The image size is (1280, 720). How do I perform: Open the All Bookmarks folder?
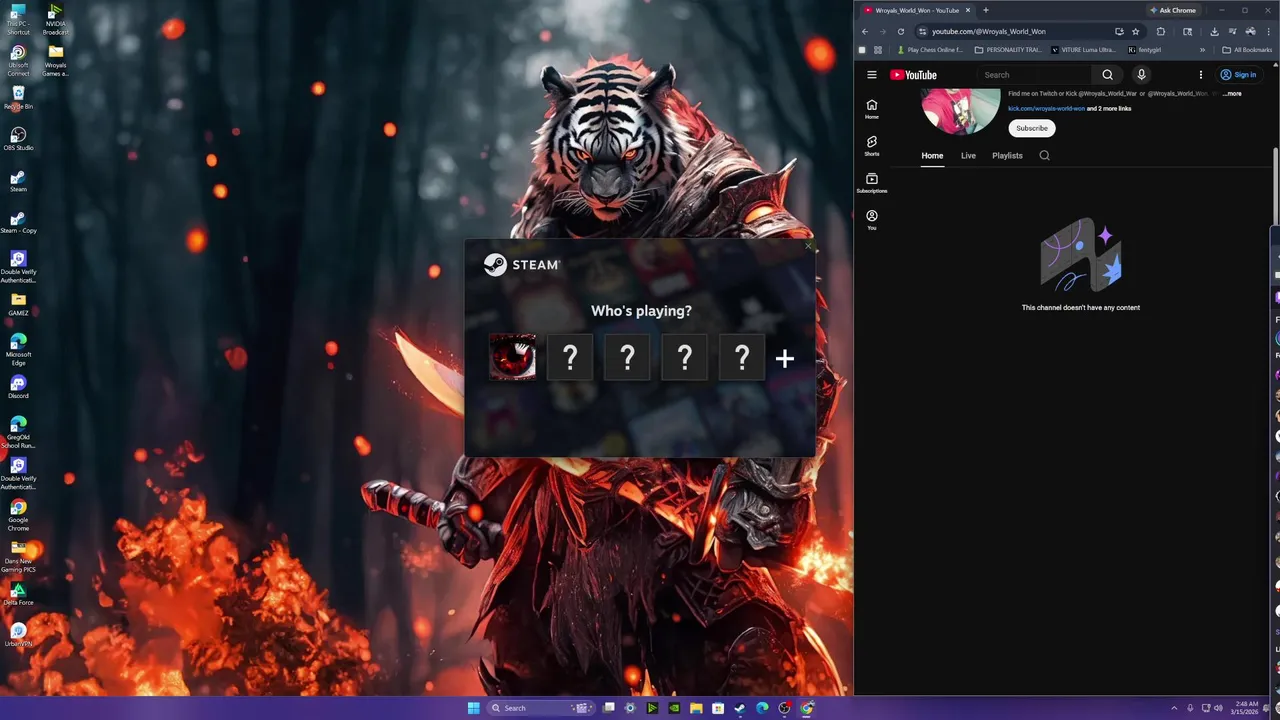1247,50
